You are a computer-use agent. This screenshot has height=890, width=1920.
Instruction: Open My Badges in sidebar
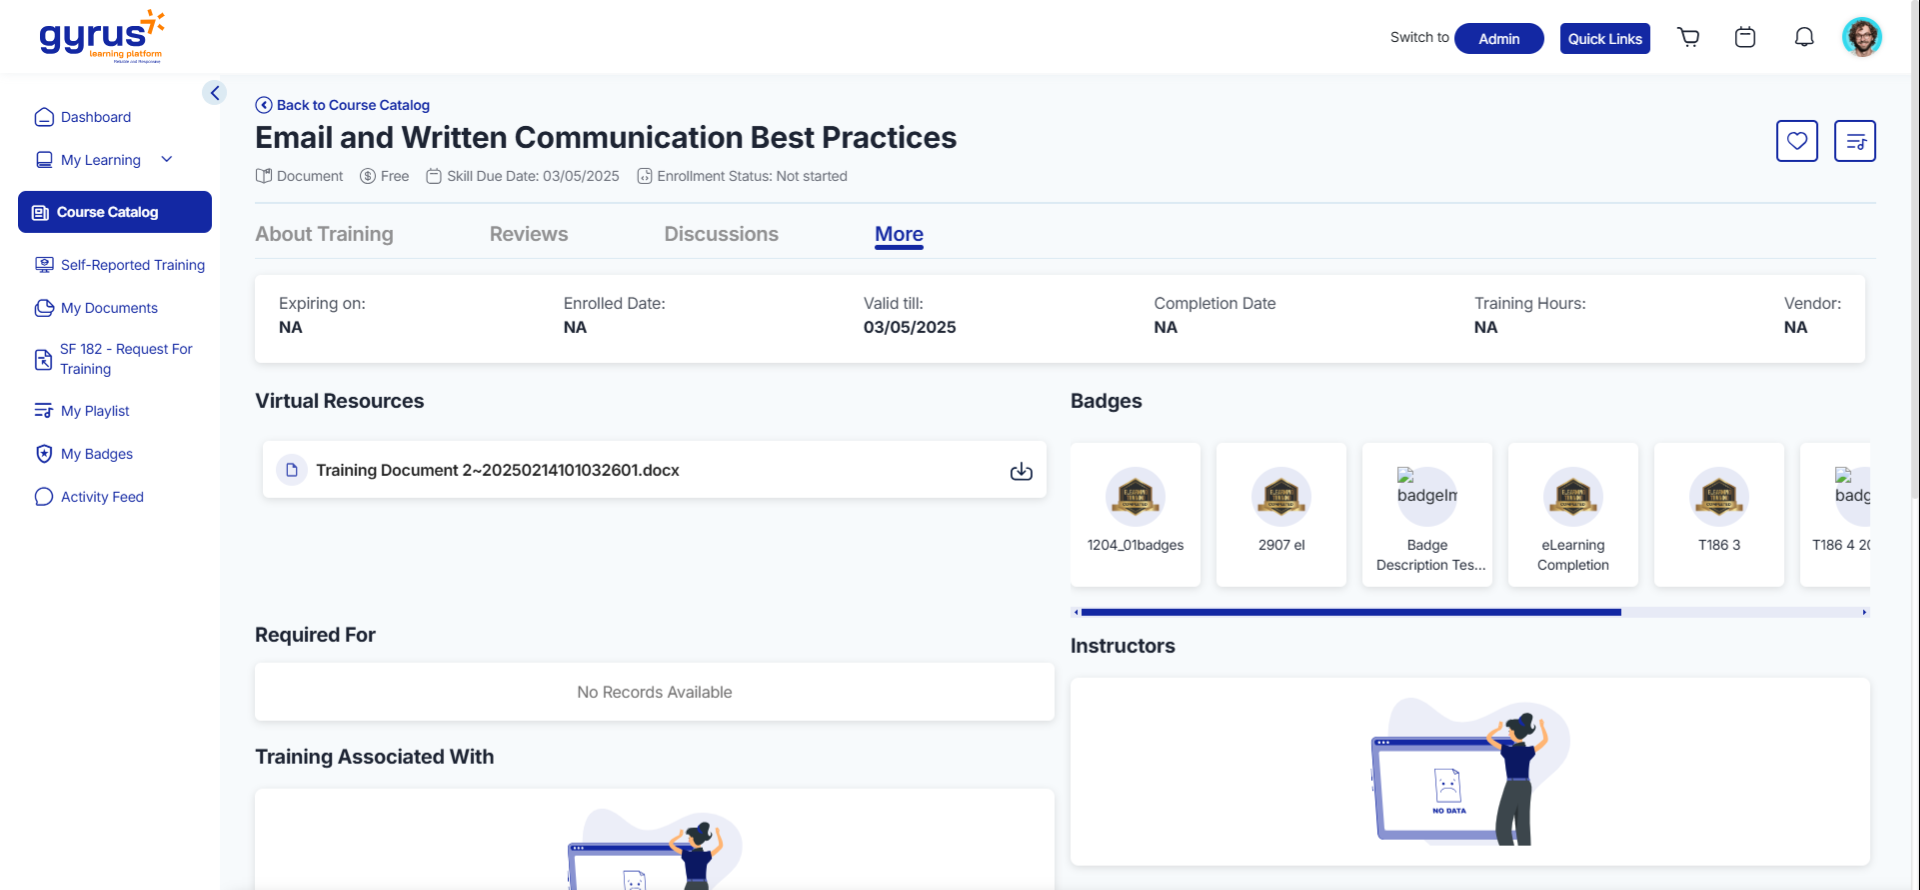(x=96, y=454)
